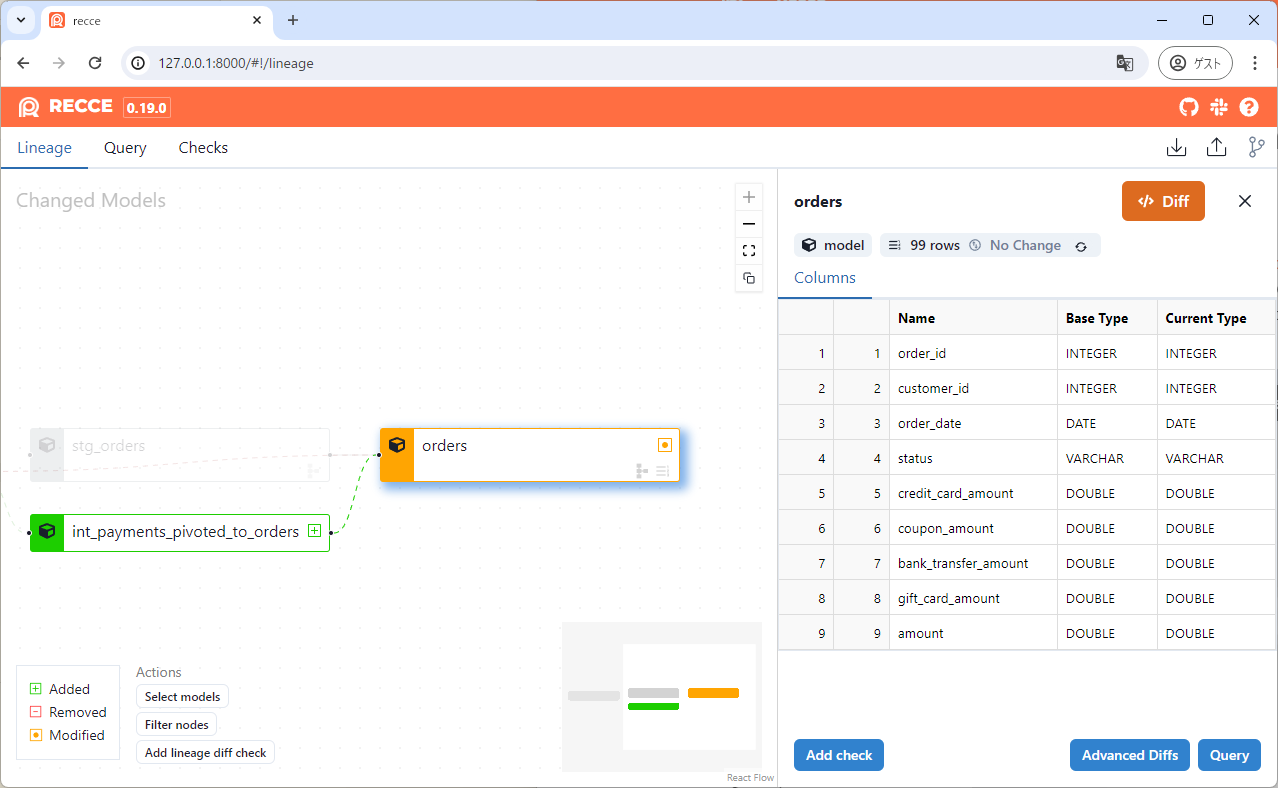Zoom out on lineage graph
This screenshot has width=1278, height=788.
pos(749,224)
